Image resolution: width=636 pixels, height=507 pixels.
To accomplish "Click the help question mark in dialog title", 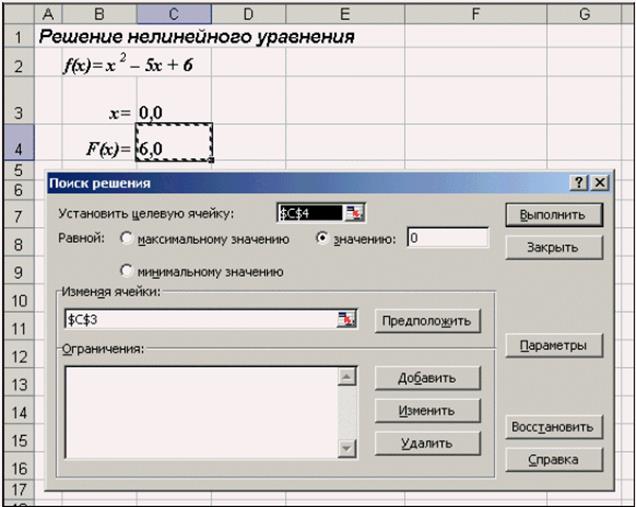I will [580, 183].
